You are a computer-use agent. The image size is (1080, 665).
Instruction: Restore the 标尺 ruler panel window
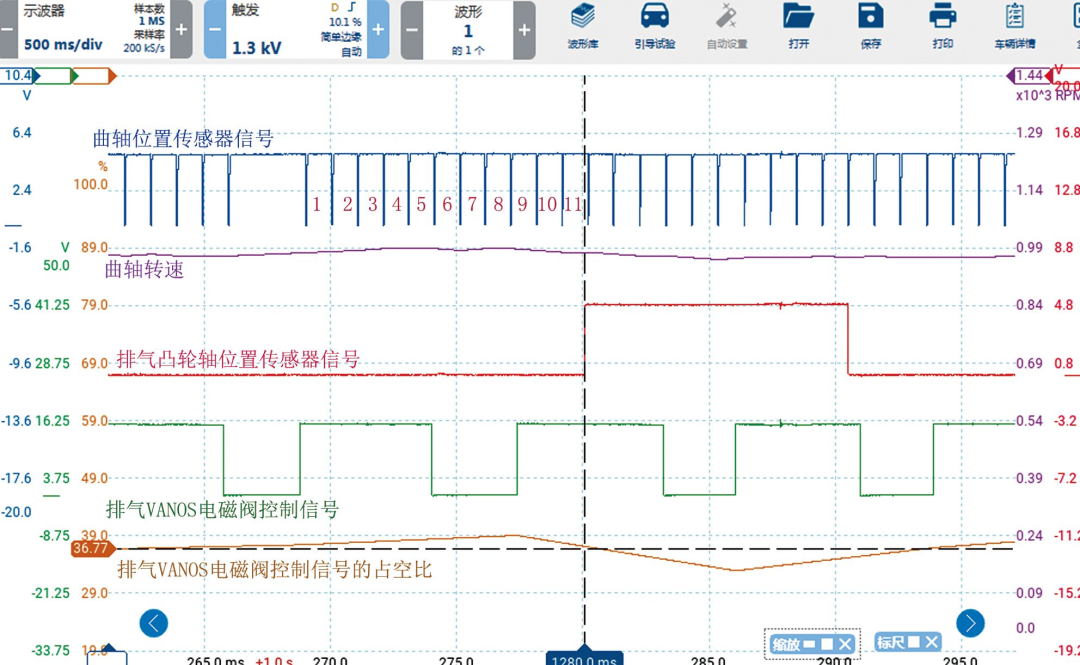tap(913, 642)
